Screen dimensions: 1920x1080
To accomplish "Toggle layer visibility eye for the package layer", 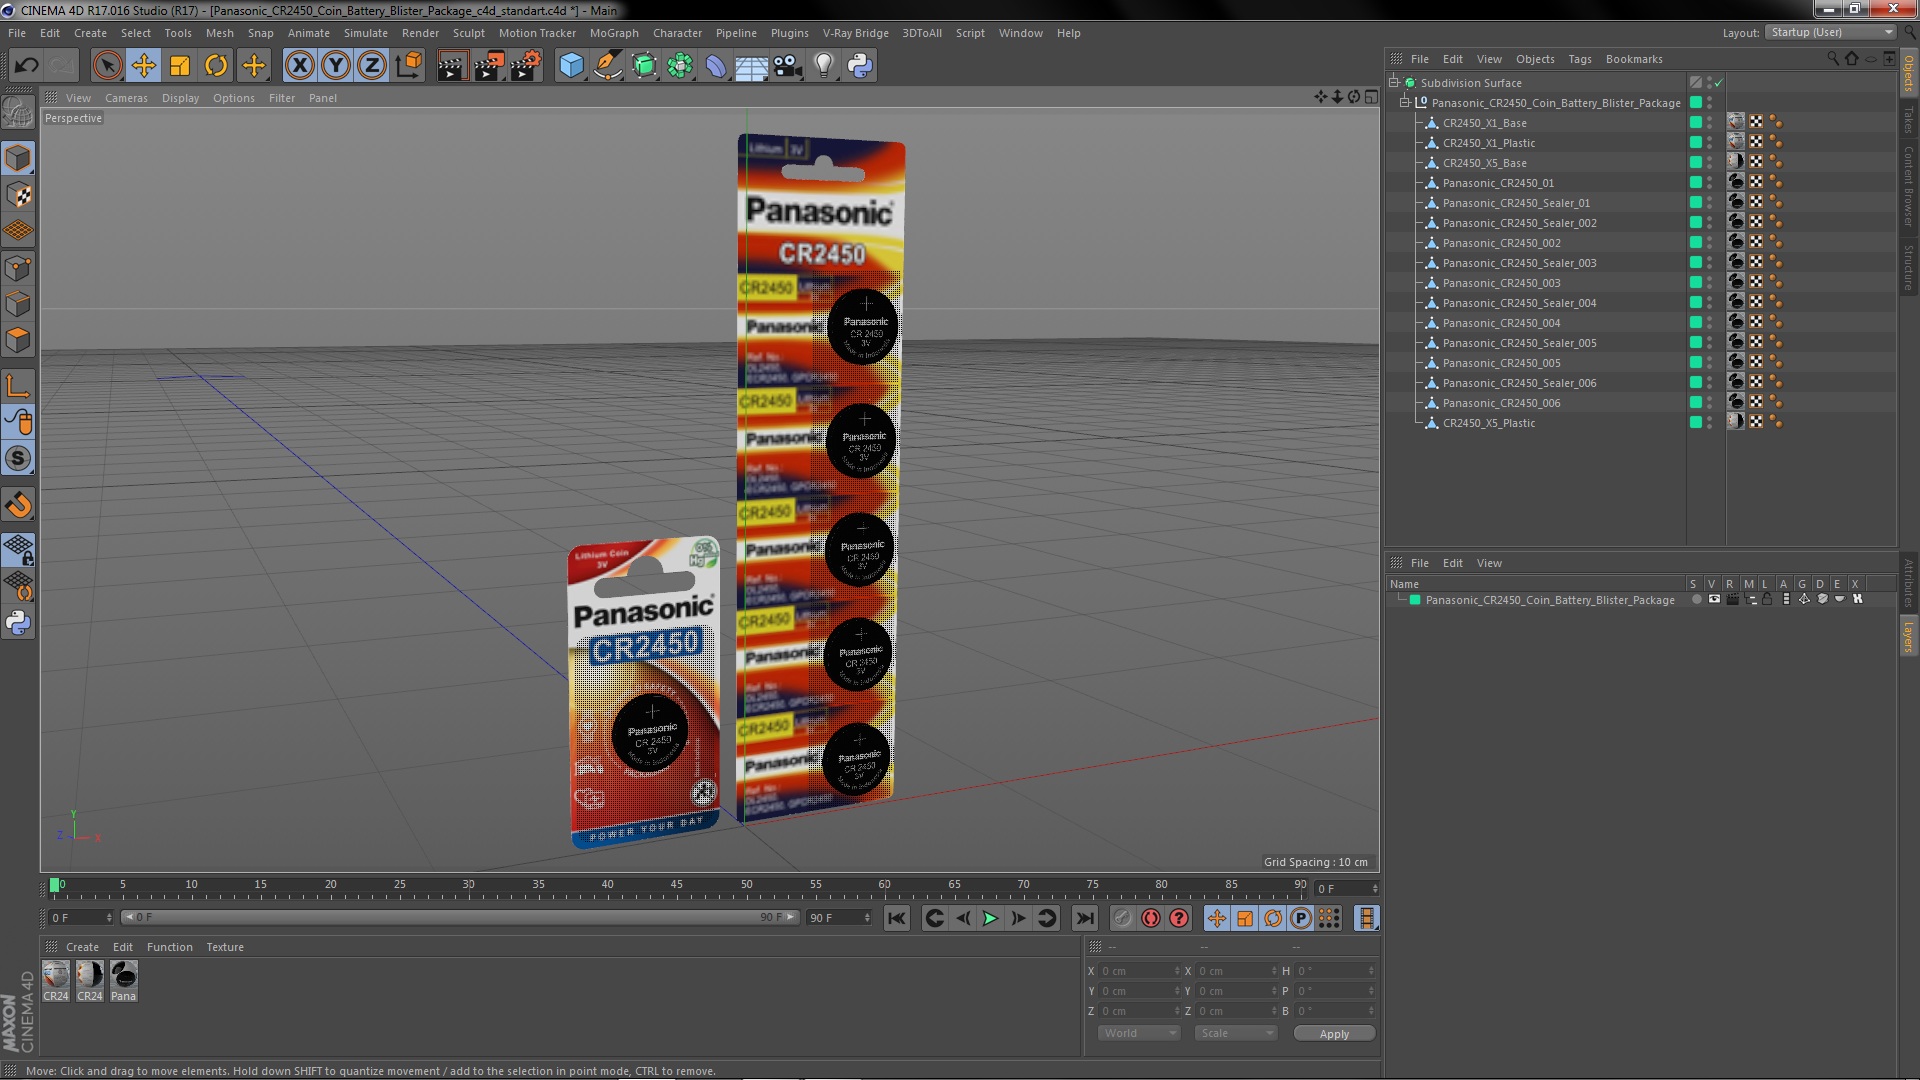I will [x=1714, y=599].
